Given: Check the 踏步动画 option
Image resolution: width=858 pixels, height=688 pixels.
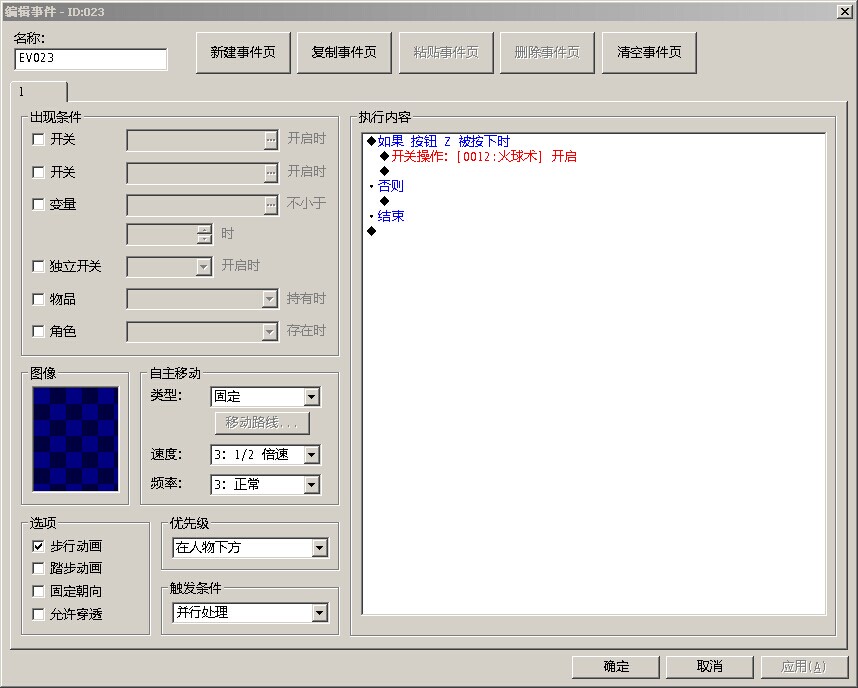Looking at the screenshot, I should click(x=38, y=569).
